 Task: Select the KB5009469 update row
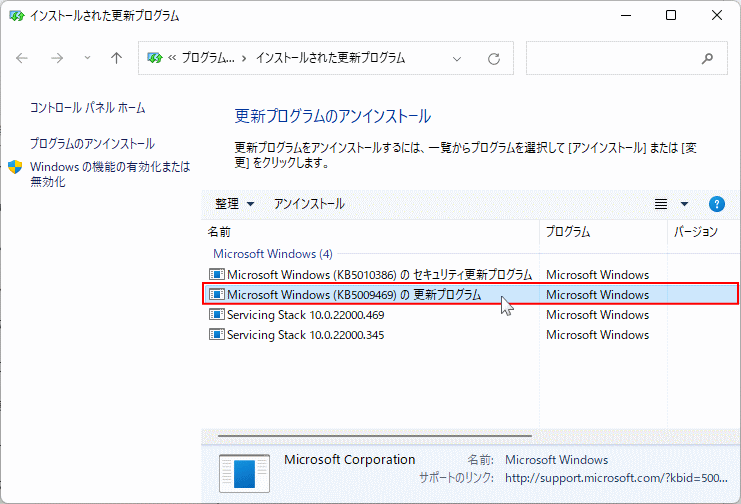pos(470,294)
